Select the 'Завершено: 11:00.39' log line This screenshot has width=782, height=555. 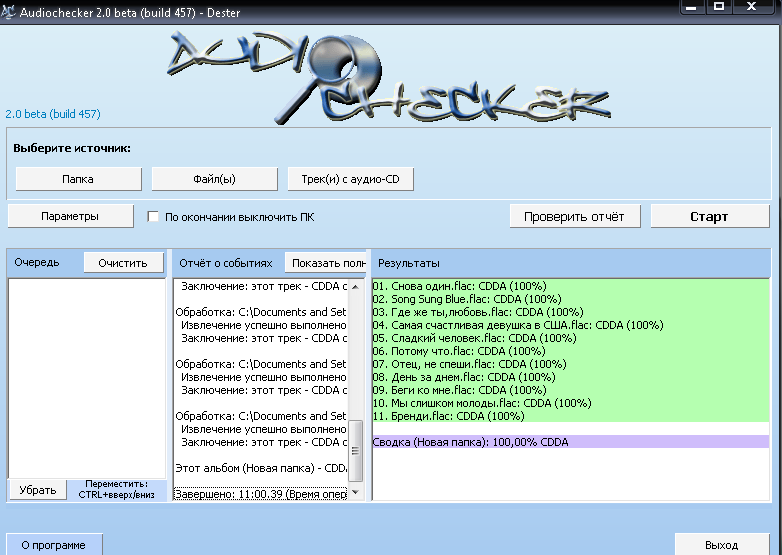260,493
